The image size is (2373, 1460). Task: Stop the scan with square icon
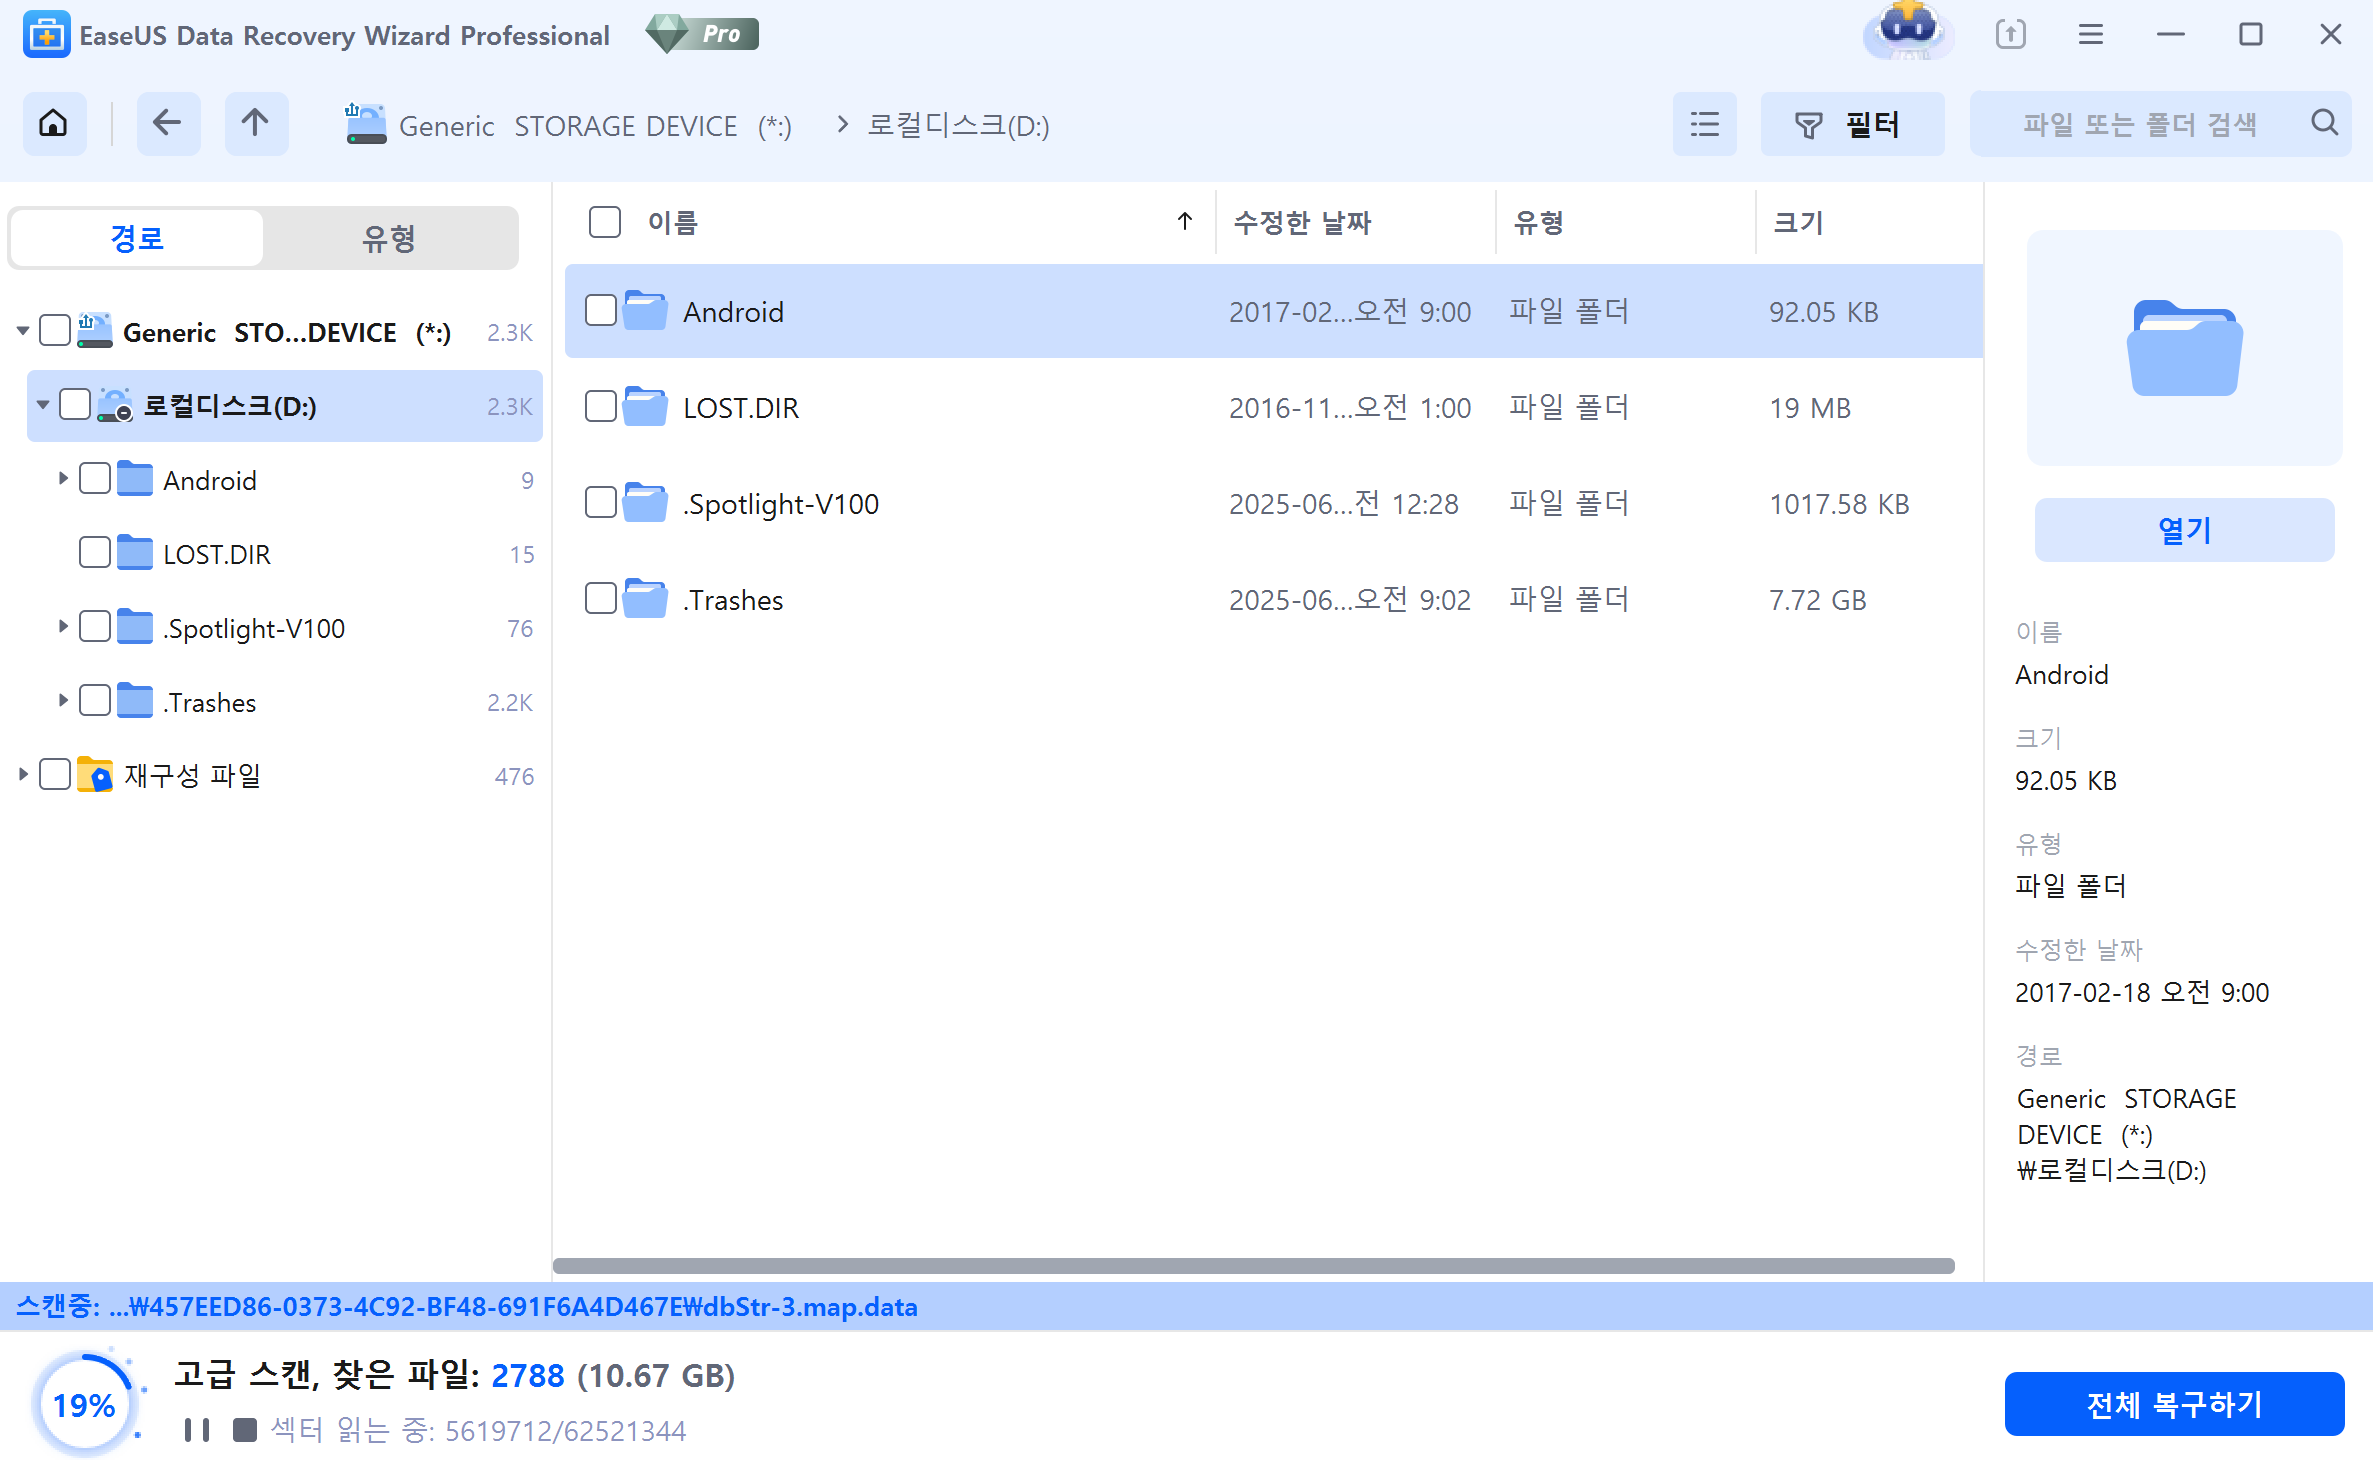(244, 1431)
